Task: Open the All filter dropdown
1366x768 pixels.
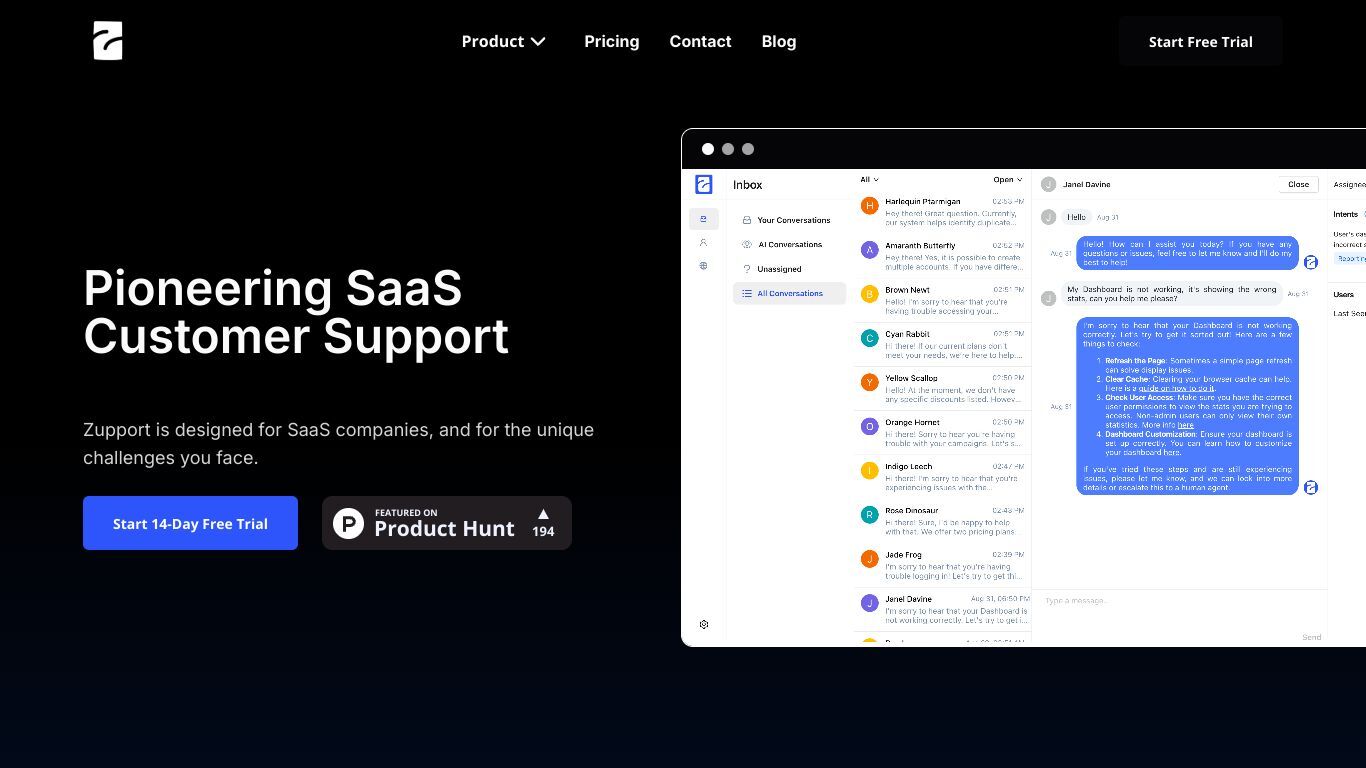Action: pyautogui.click(x=869, y=180)
